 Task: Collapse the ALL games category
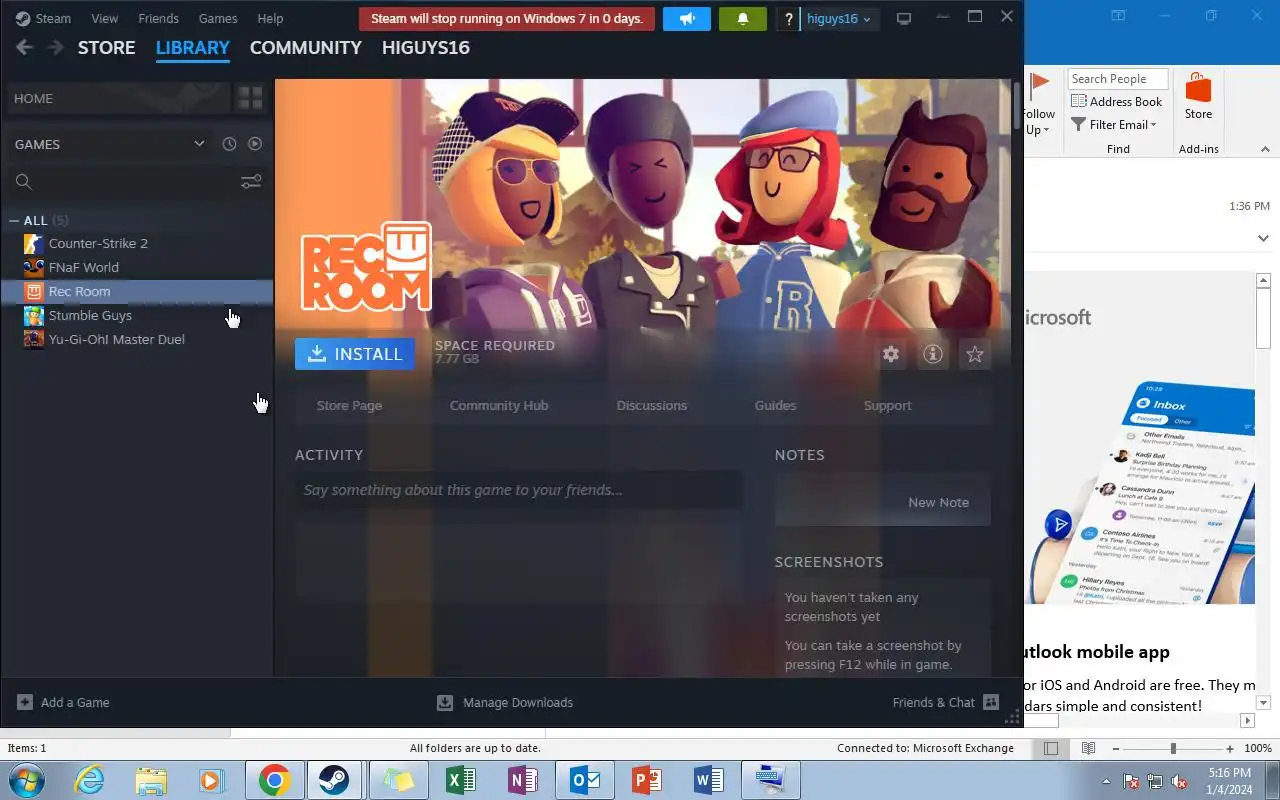[14, 220]
